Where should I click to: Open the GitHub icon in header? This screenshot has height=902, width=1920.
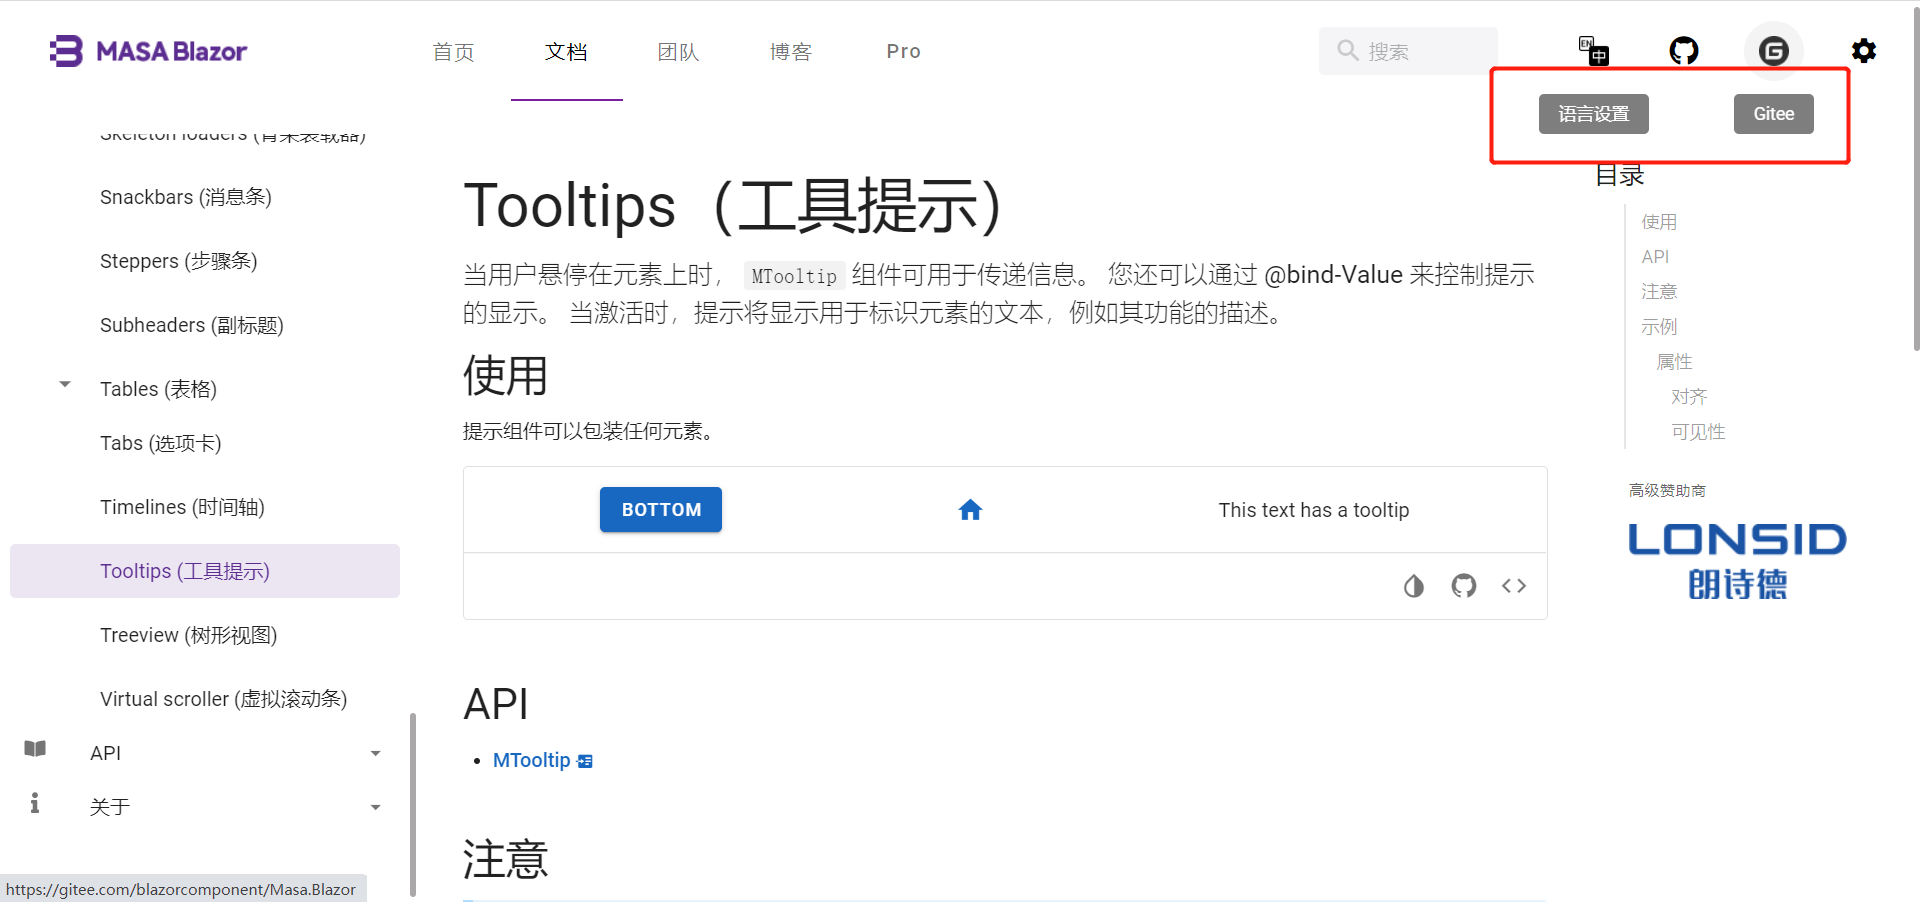[x=1684, y=51]
